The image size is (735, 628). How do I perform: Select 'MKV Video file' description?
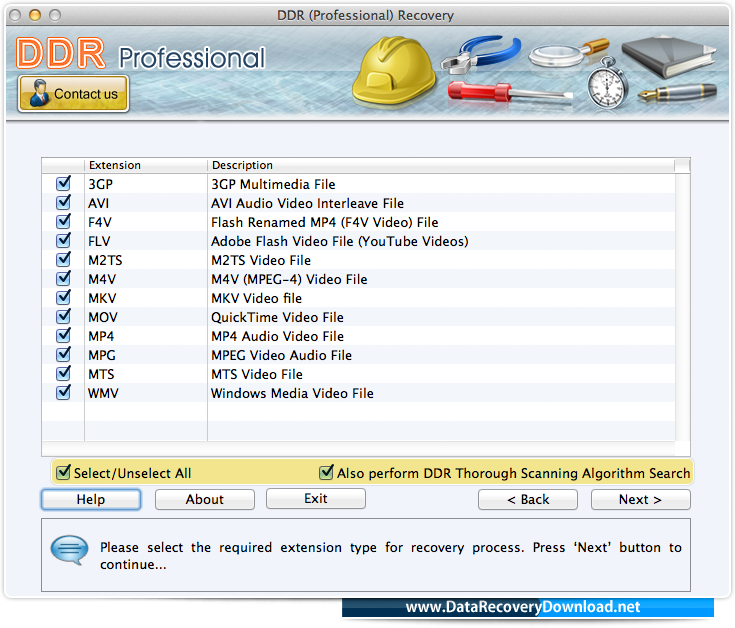tap(256, 298)
